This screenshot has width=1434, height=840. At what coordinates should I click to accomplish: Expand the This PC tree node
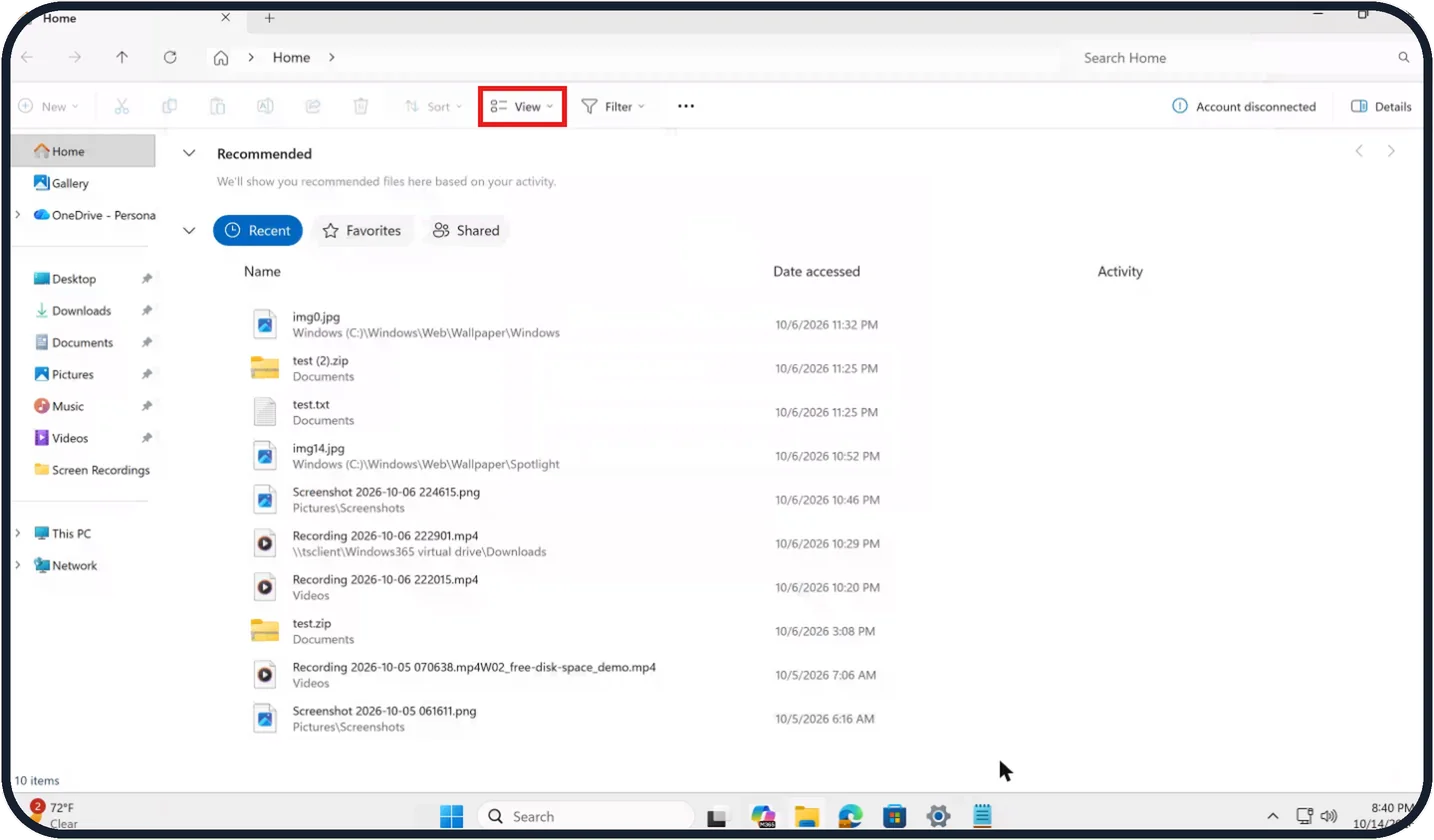click(18, 533)
